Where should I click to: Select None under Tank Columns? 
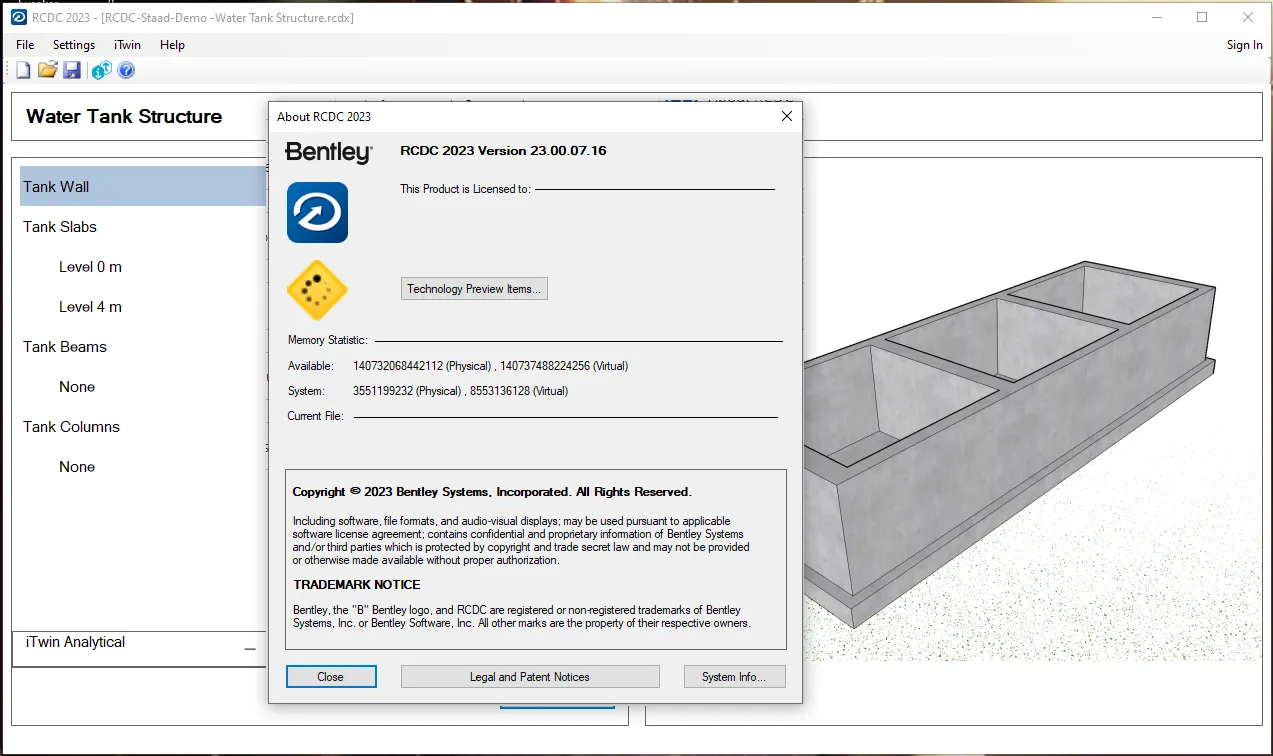(x=77, y=467)
